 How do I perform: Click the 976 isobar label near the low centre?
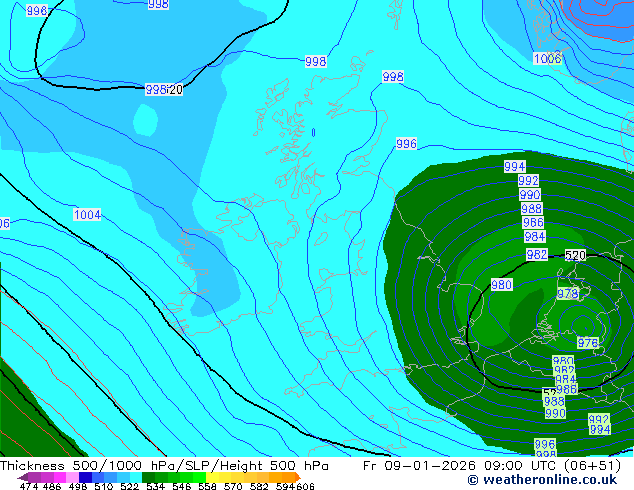[588, 343]
